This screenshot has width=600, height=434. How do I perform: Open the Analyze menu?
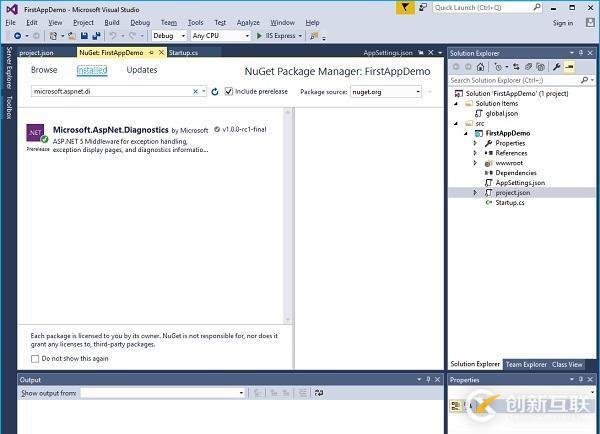click(248, 23)
